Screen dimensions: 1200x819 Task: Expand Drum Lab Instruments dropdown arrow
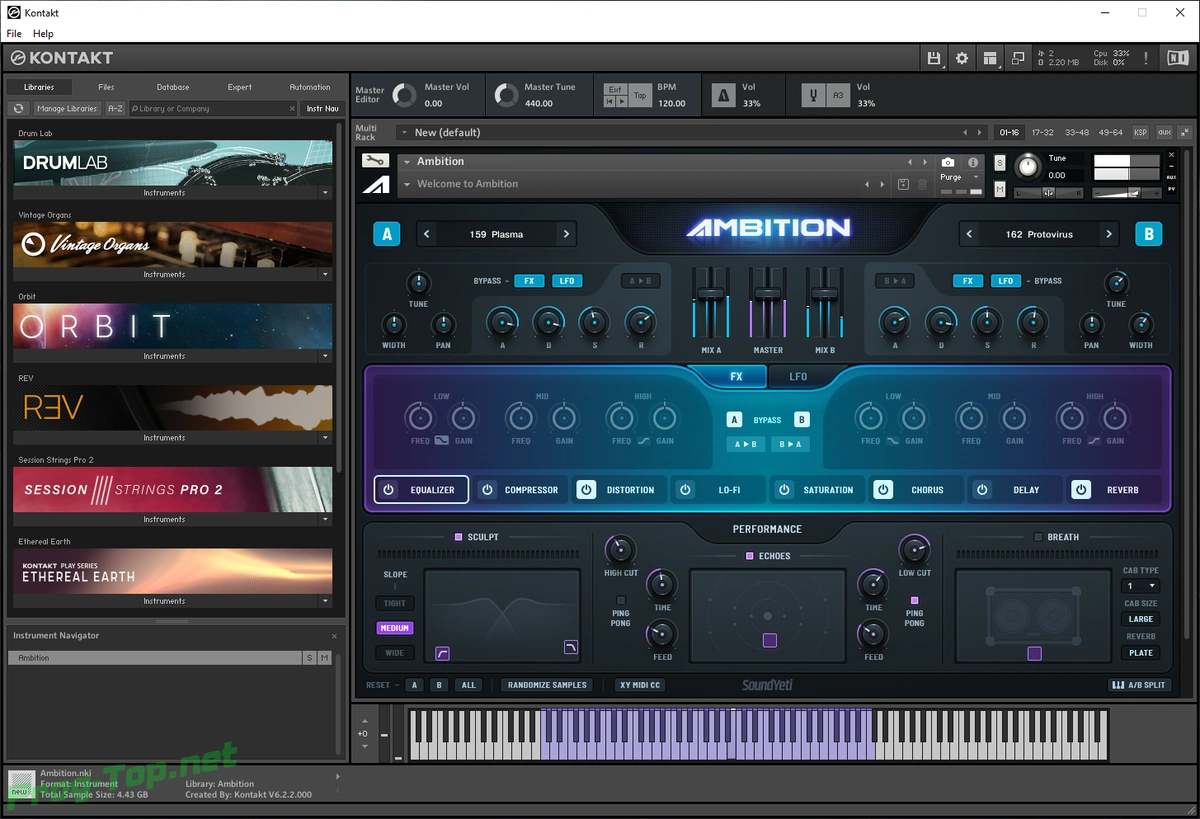point(325,192)
